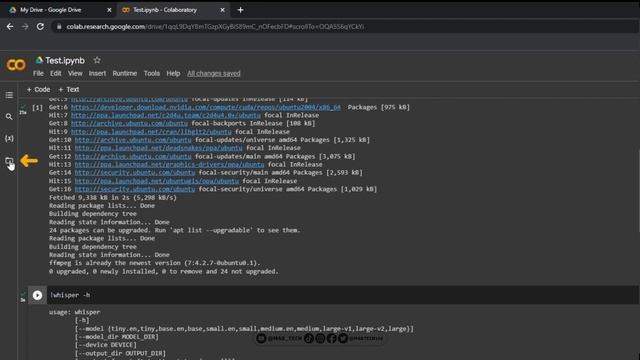Image resolution: width=640 pixels, height=360 pixels.
Task: Click the browser address bar URL
Action: click(215, 27)
